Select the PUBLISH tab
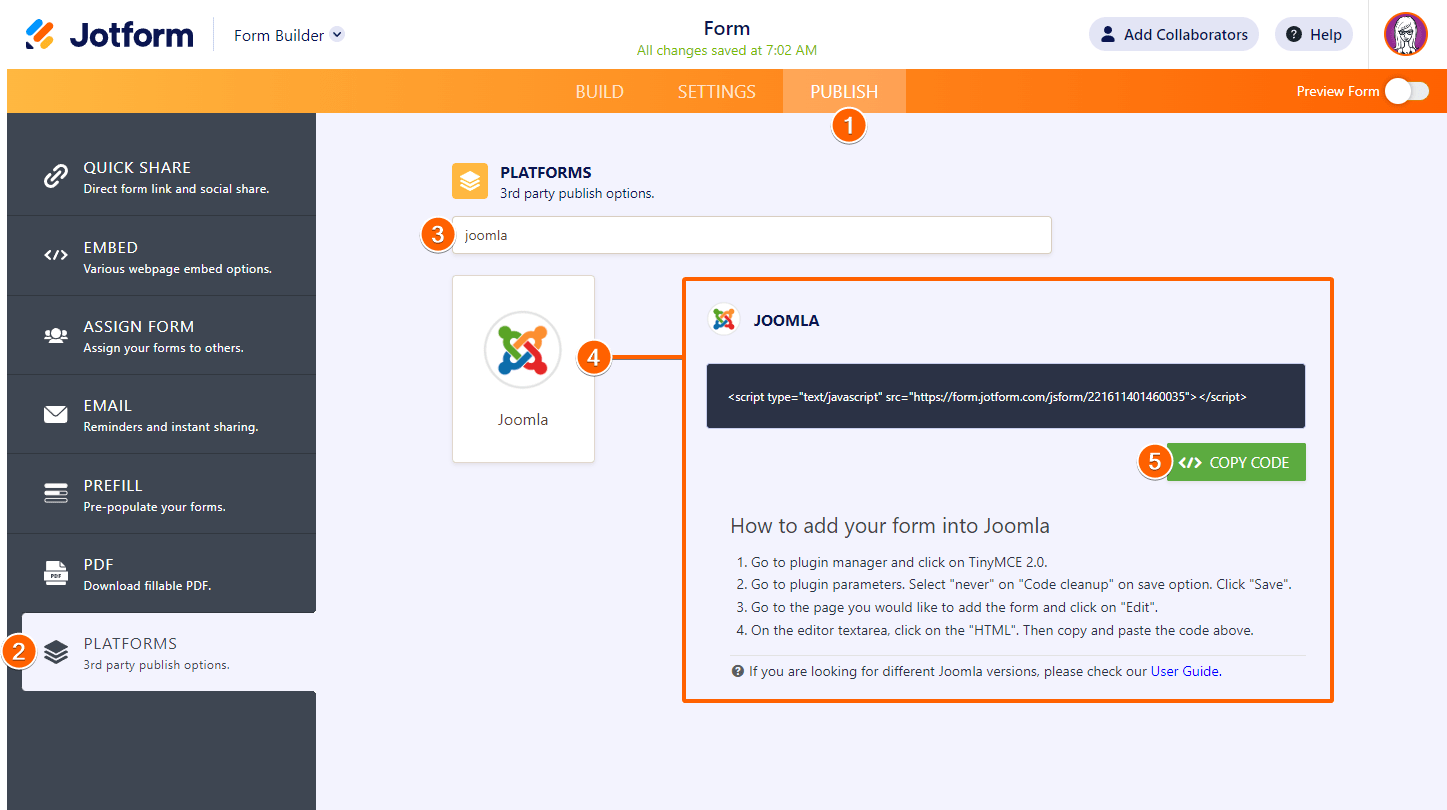This screenshot has width=1447, height=810. (844, 91)
